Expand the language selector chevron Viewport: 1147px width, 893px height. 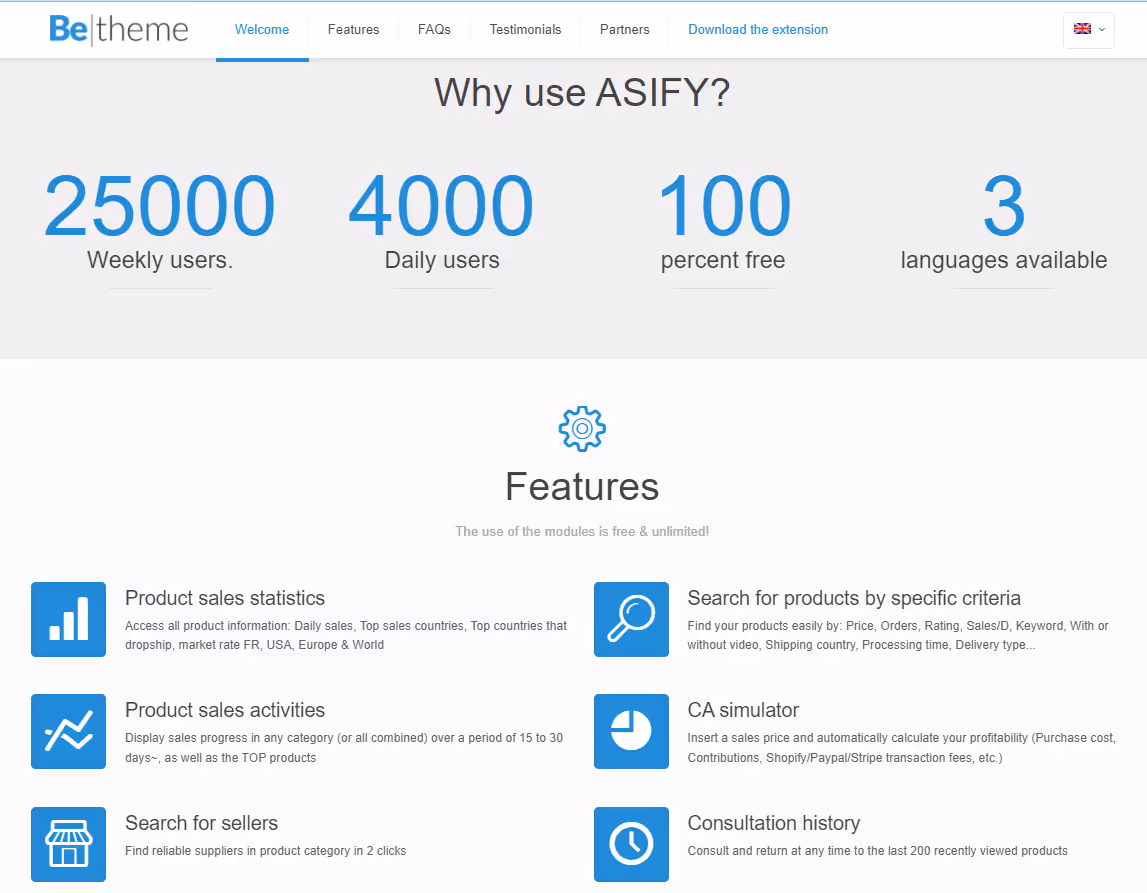(x=1100, y=31)
